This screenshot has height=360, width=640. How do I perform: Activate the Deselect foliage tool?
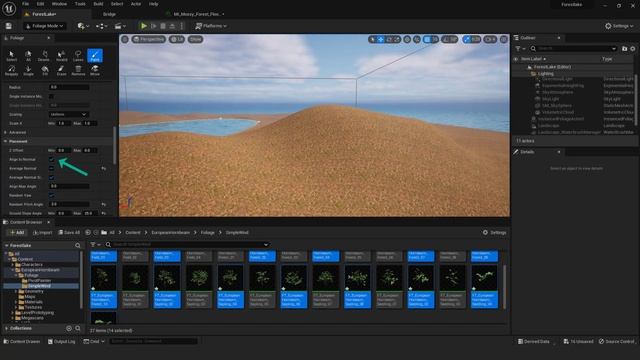[x=44, y=56]
